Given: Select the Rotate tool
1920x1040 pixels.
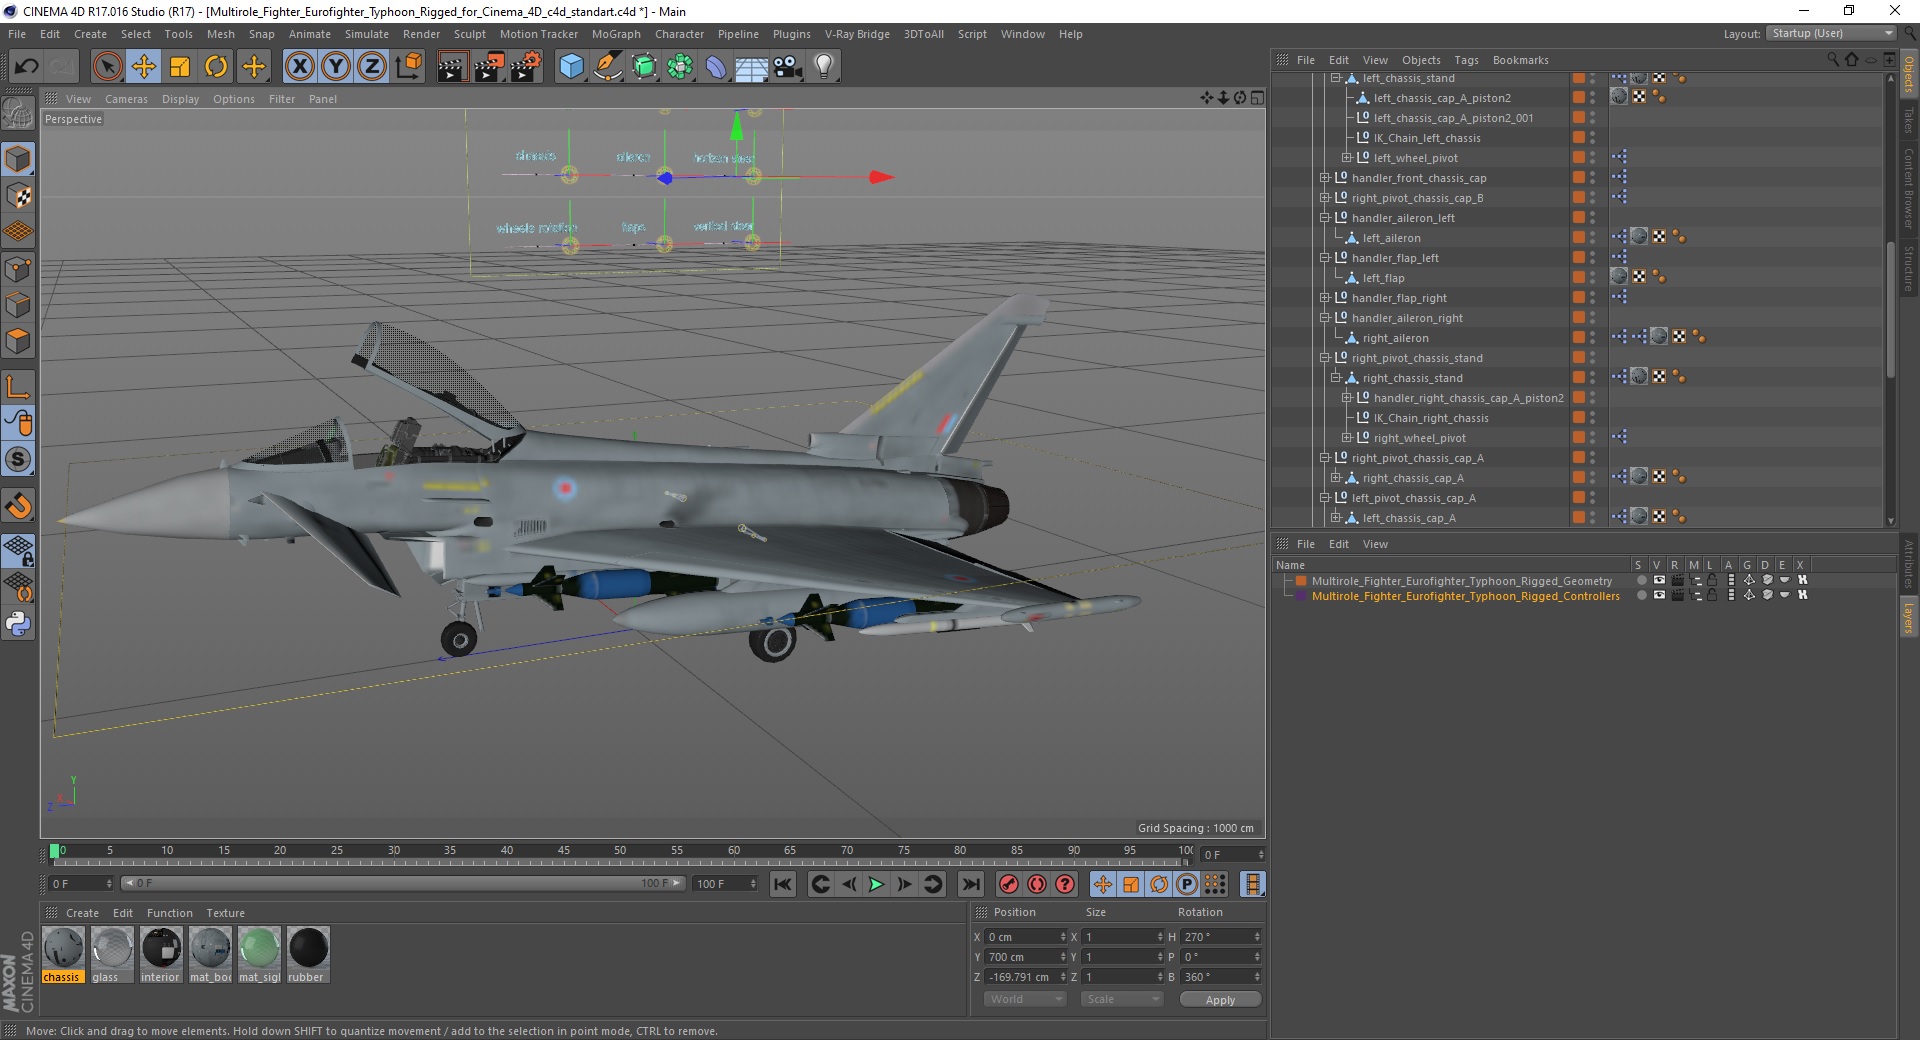Looking at the screenshot, I should coord(216,67).
